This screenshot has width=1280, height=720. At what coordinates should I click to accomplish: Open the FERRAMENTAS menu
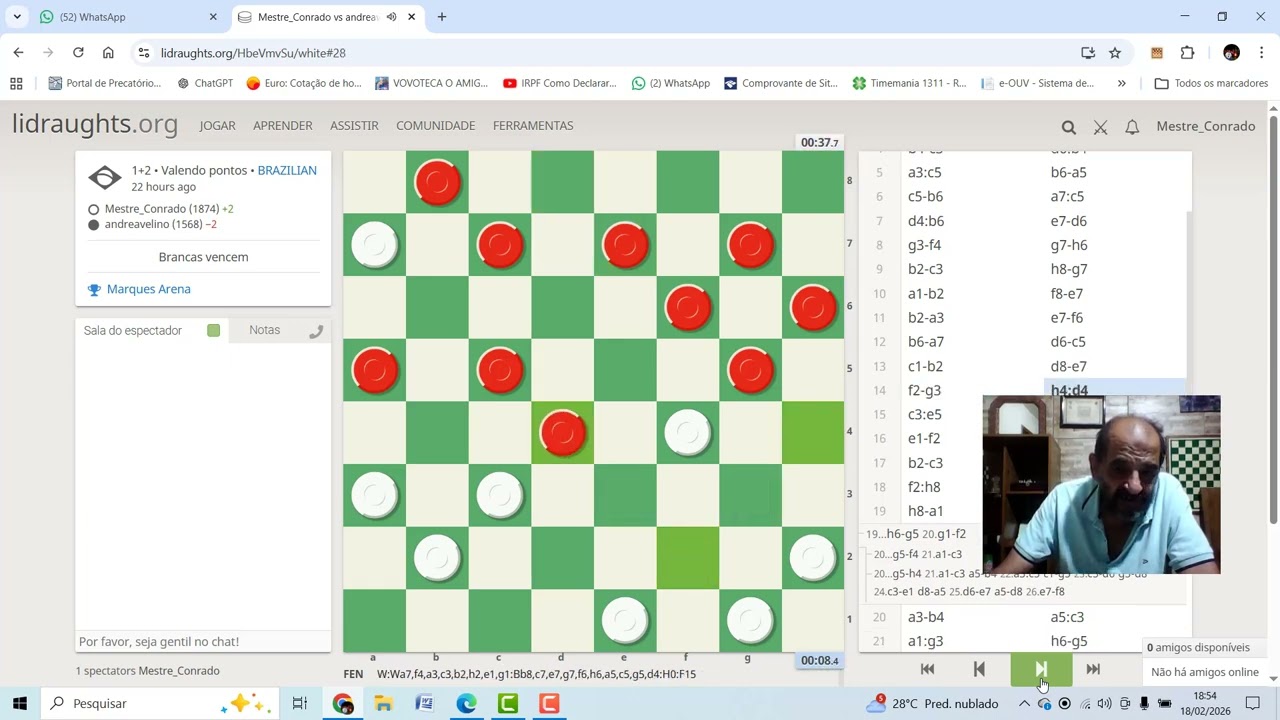(x=533, y=126)
